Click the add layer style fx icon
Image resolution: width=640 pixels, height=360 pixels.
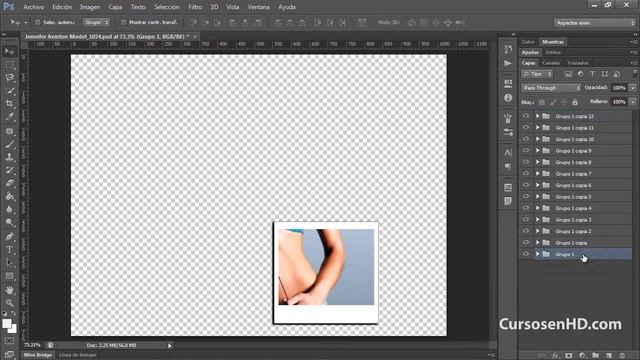click(x=556, y=356)
